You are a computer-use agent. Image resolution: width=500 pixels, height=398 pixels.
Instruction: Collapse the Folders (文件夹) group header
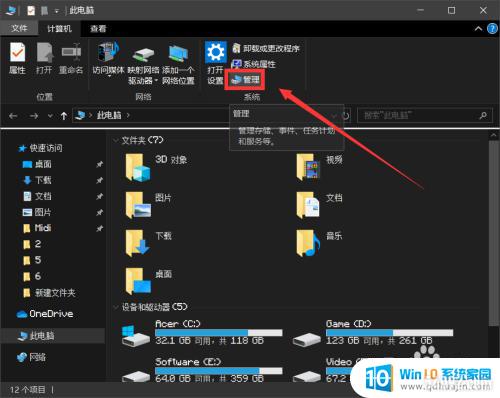click(116, 140)
